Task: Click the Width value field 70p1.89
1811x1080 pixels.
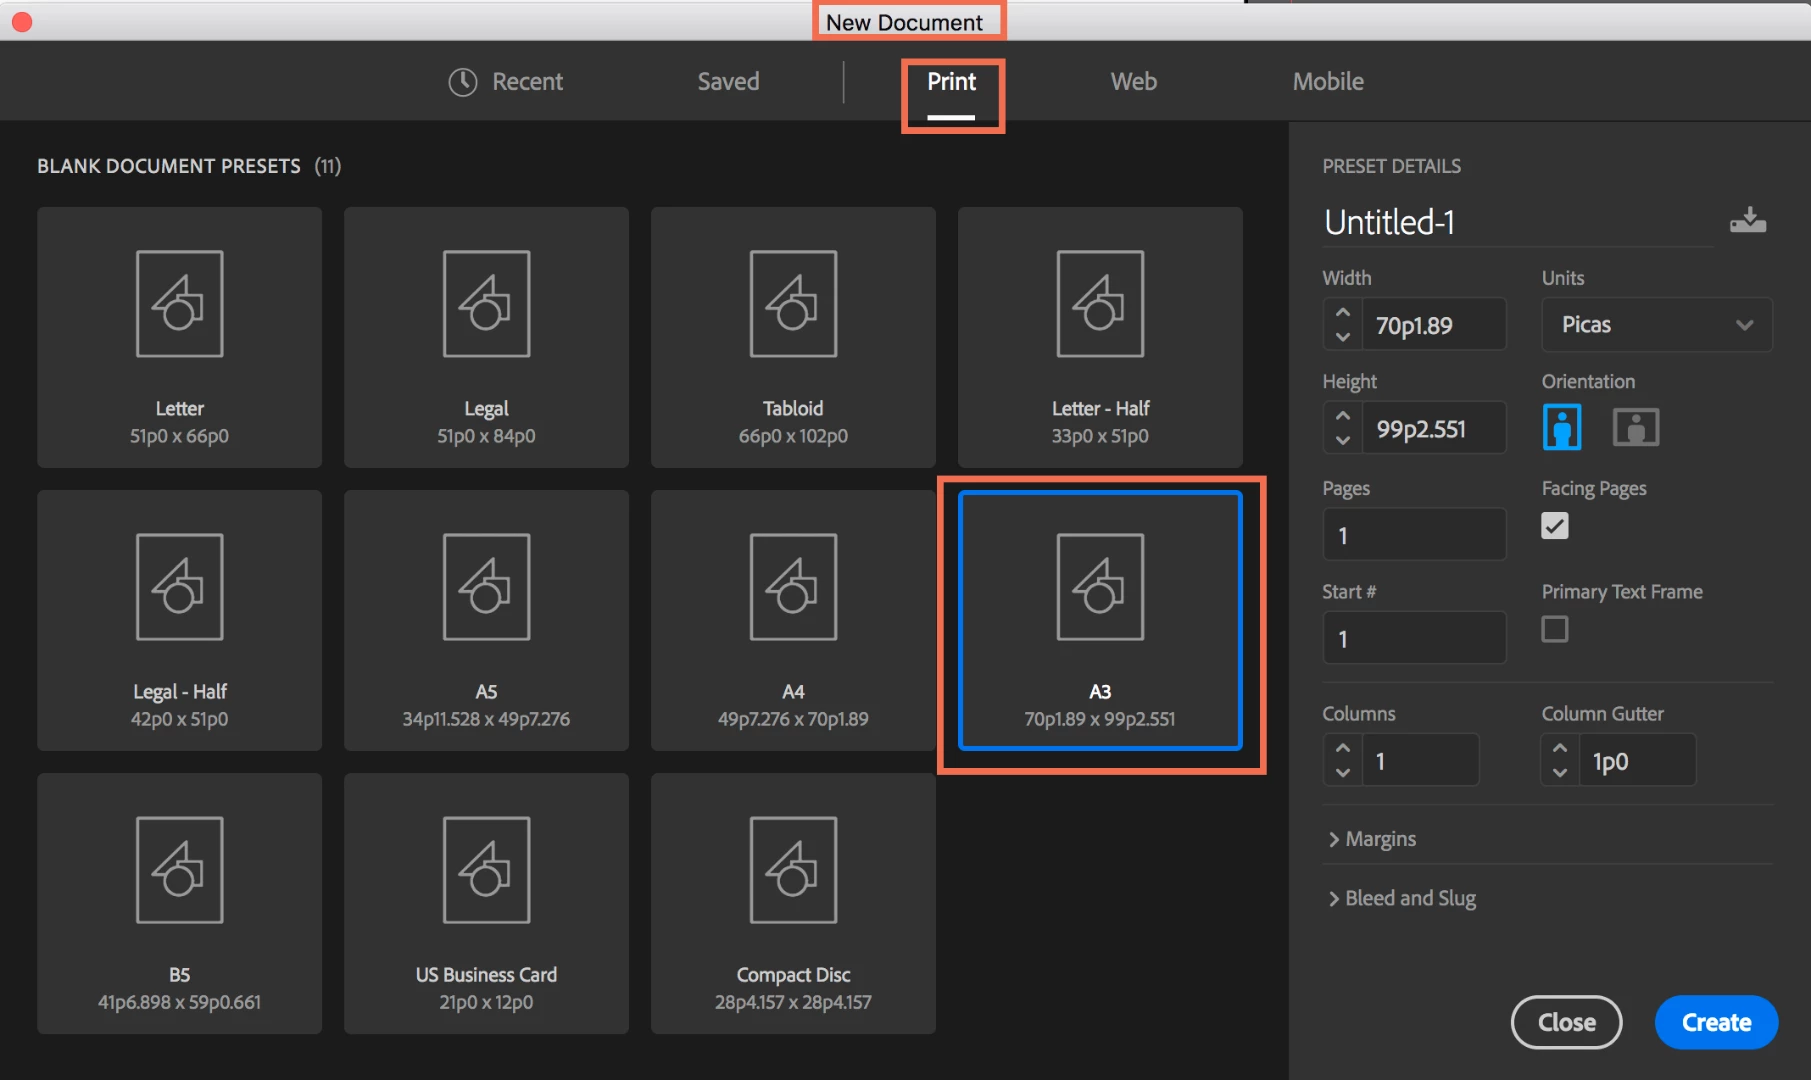Action: pos(1434,325)
